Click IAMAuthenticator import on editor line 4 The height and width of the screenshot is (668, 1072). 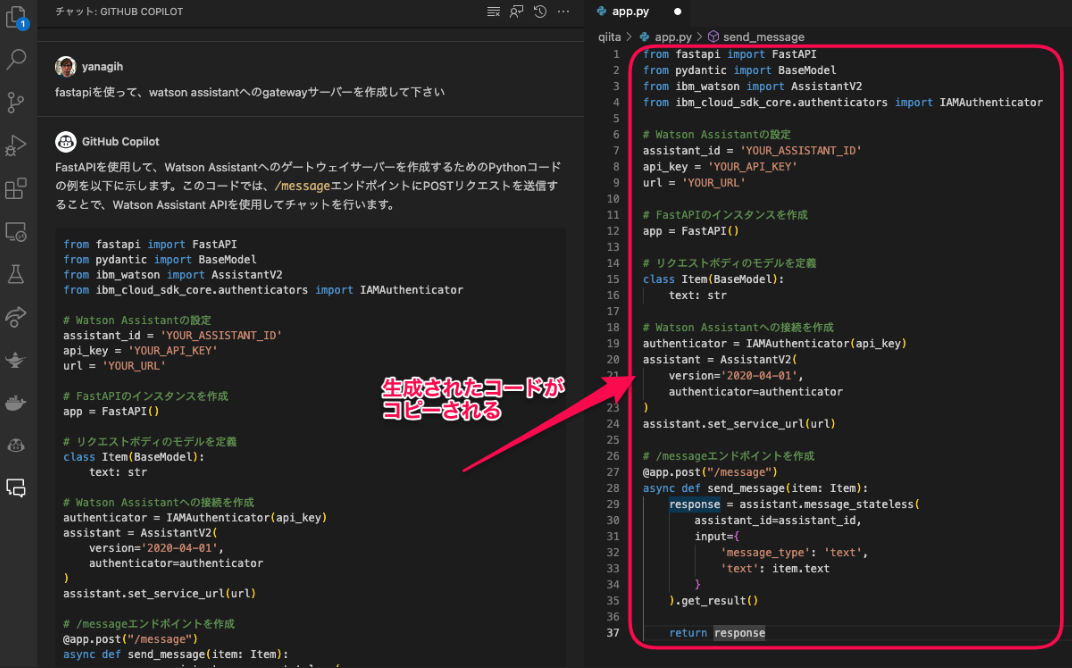991,103
